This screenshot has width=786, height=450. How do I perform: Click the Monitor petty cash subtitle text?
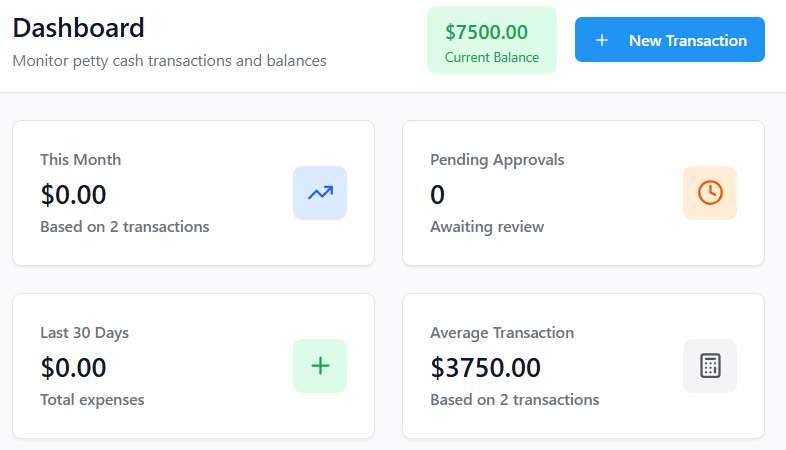pyautogui.click(x=169, y=61)
